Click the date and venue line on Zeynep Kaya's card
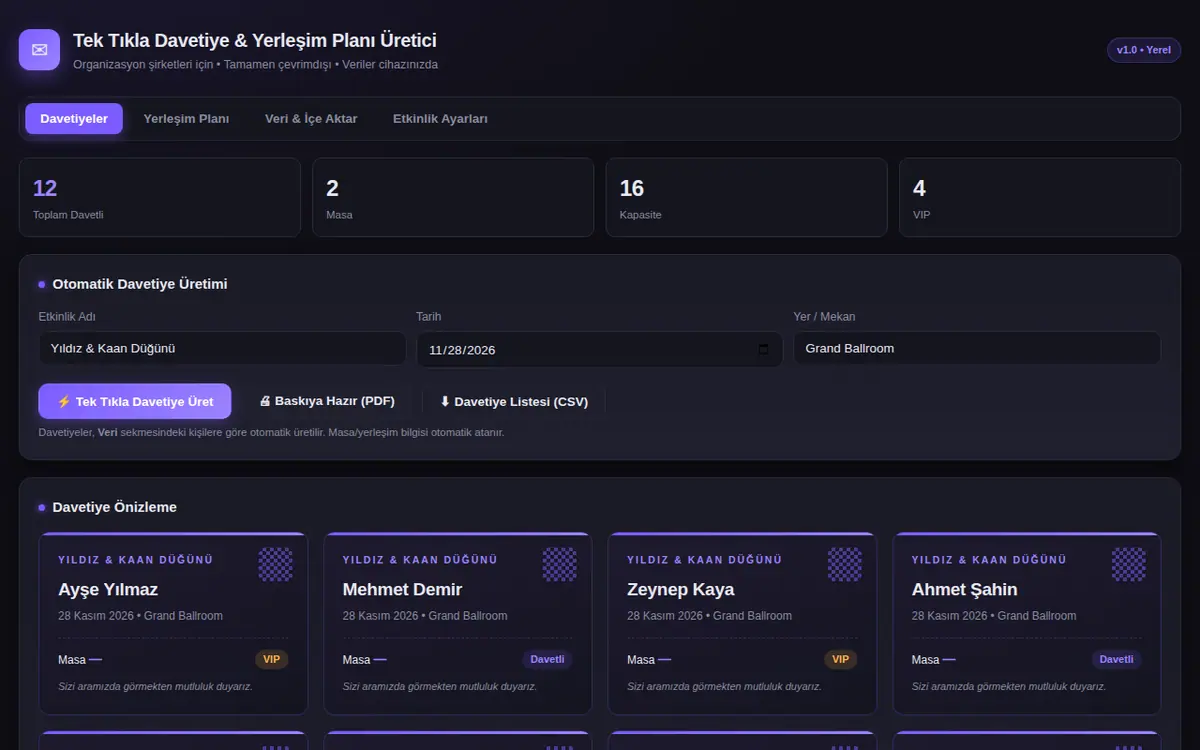 [709, 616]
